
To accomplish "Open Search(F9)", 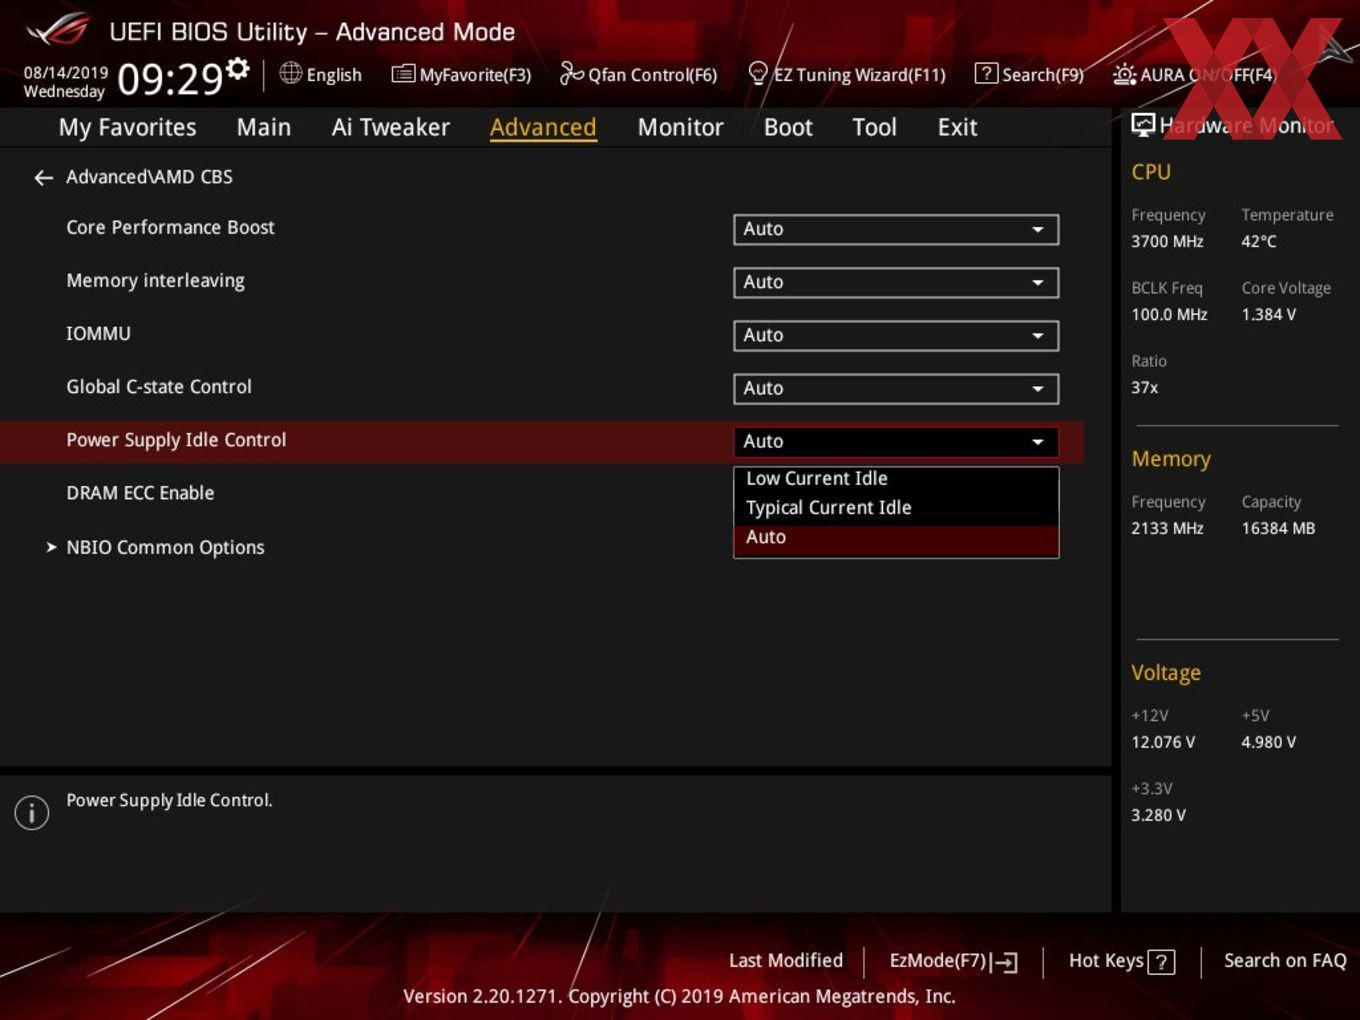I will [1029, 74].
